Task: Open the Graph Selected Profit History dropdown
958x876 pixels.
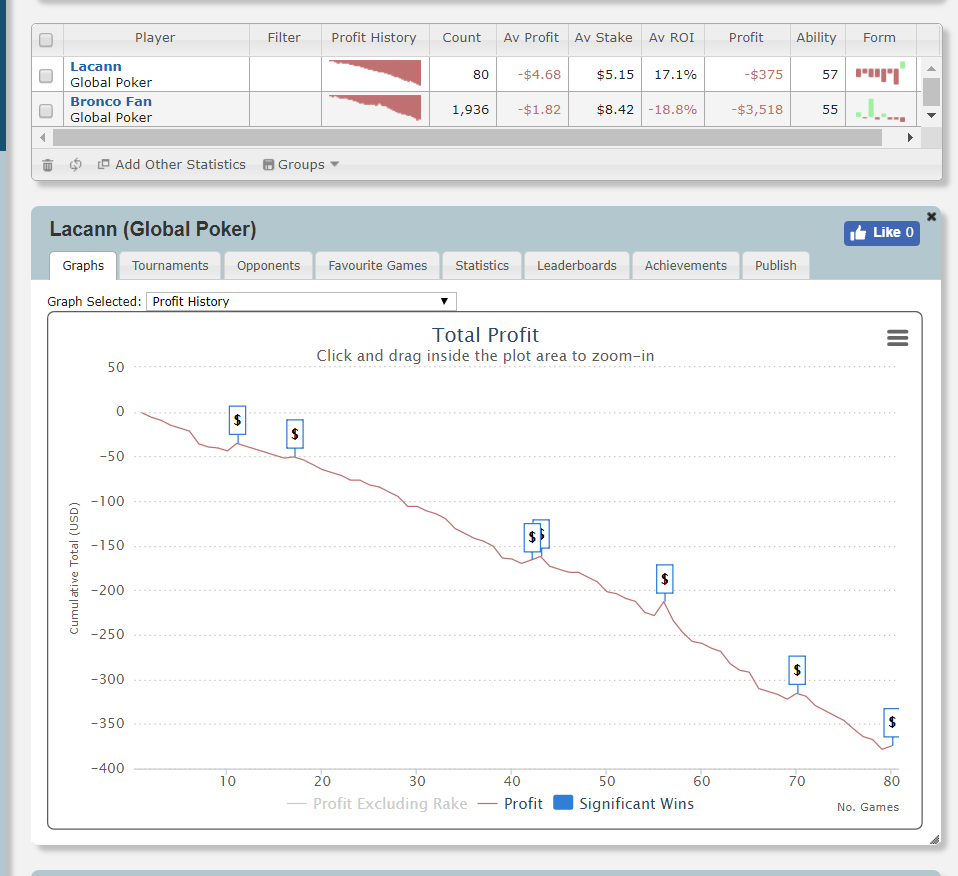Action: coord(301,302)
